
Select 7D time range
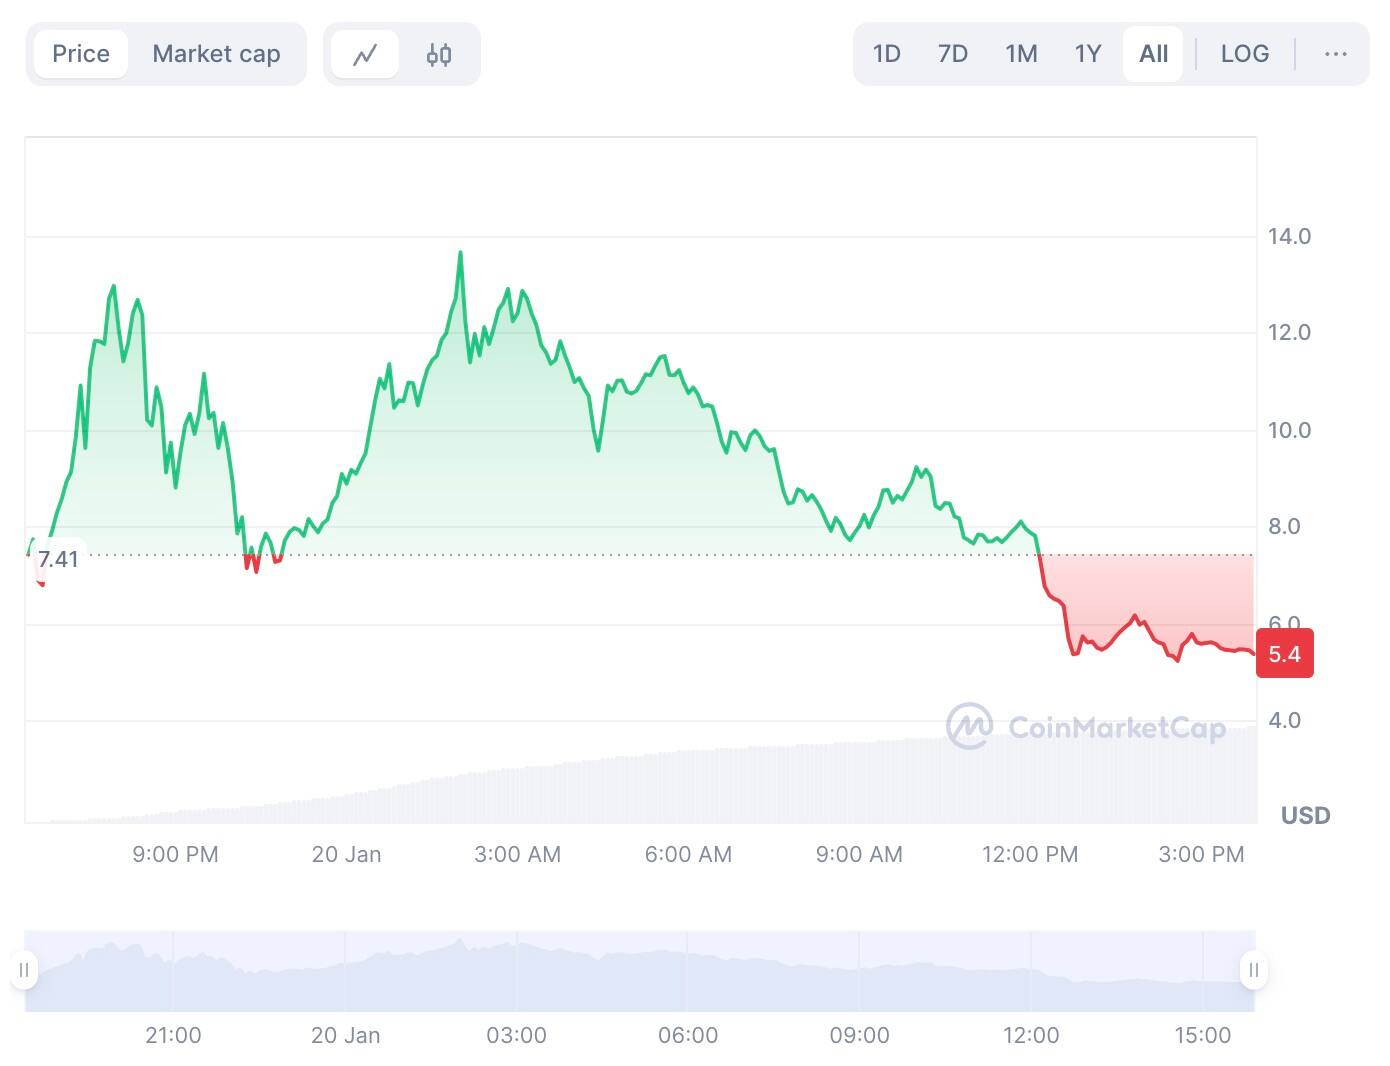[x=952, y=54]
